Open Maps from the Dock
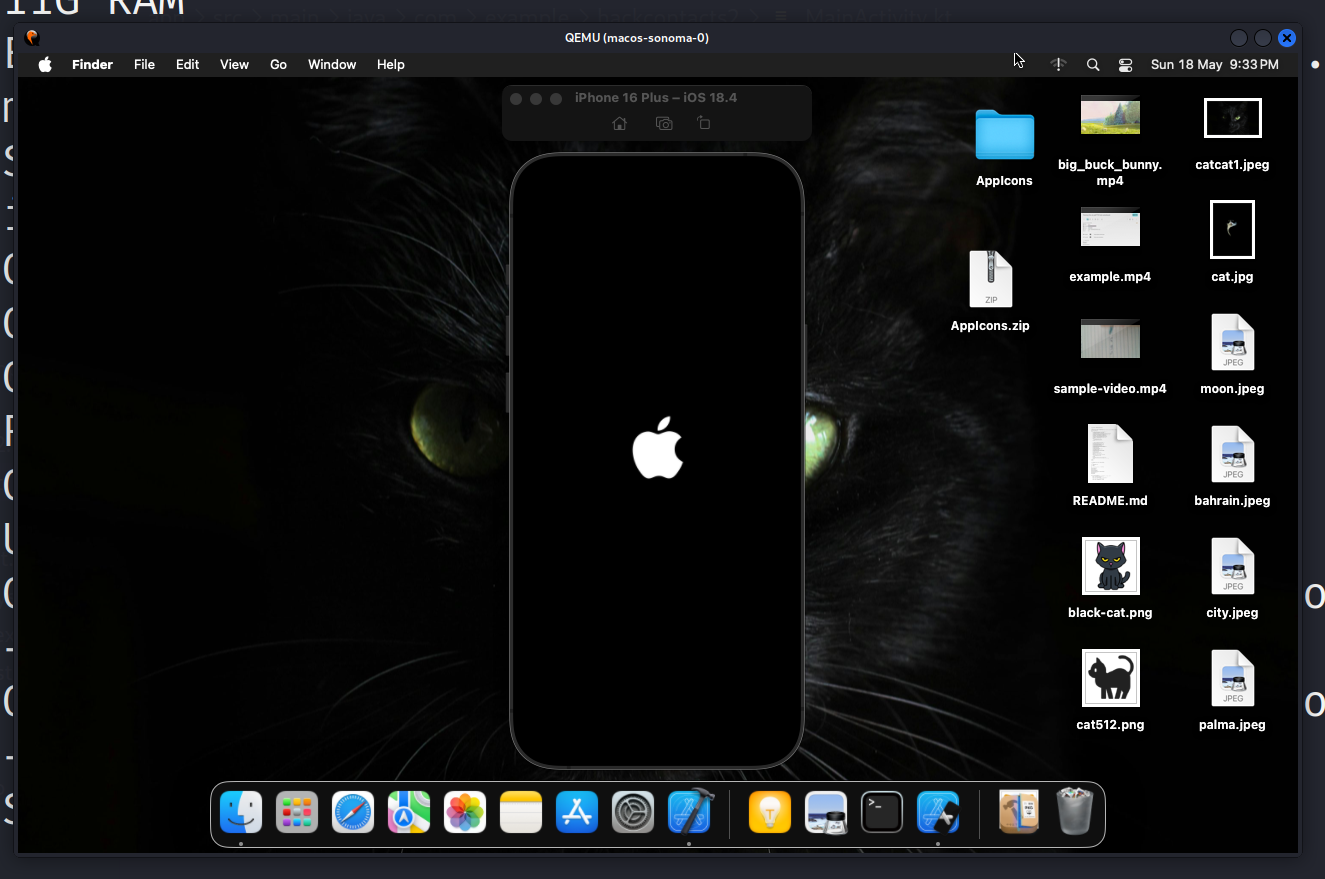 pos(409,812)
